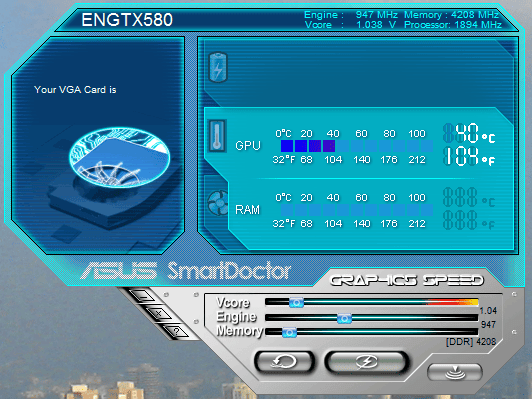Image resolution: width=532 pixels, height=399 pixels.
Task: Click the Vcore 1.038 V readout
Action: pos(350,25)
